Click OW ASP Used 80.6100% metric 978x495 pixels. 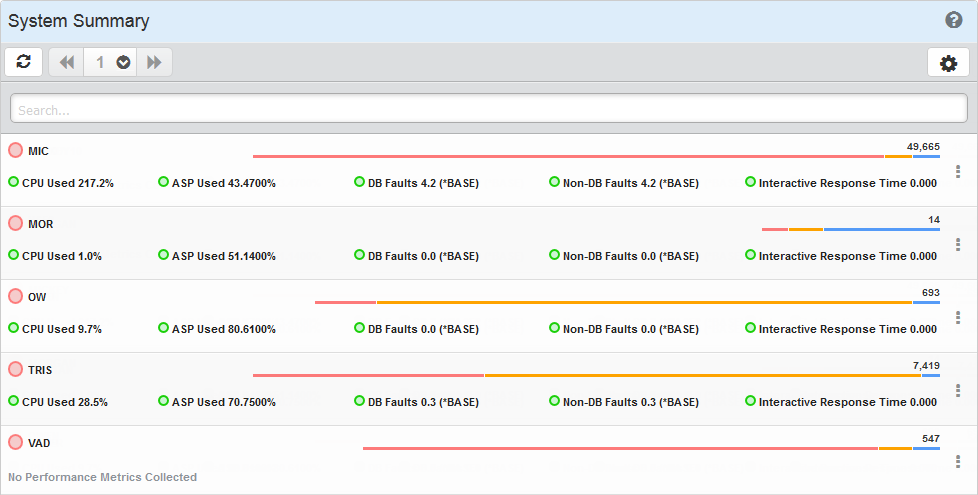coord(223,329)
